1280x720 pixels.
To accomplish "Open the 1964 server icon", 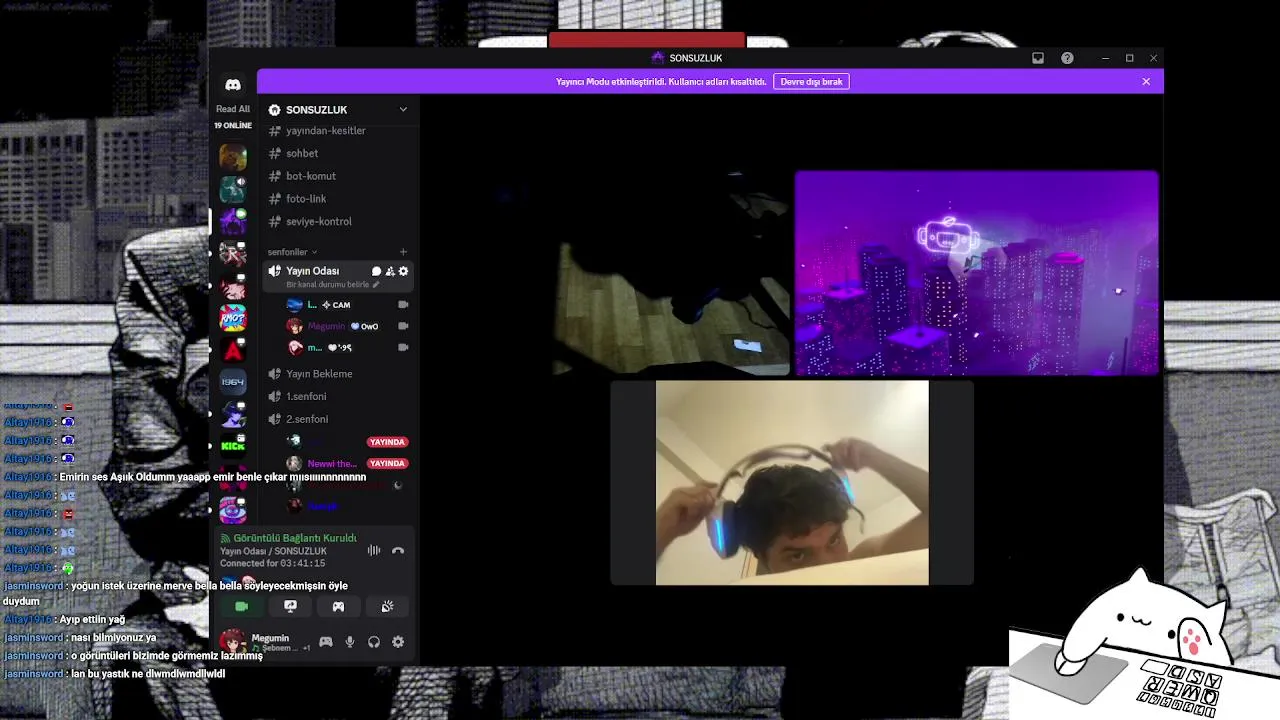I will (233, 382).
